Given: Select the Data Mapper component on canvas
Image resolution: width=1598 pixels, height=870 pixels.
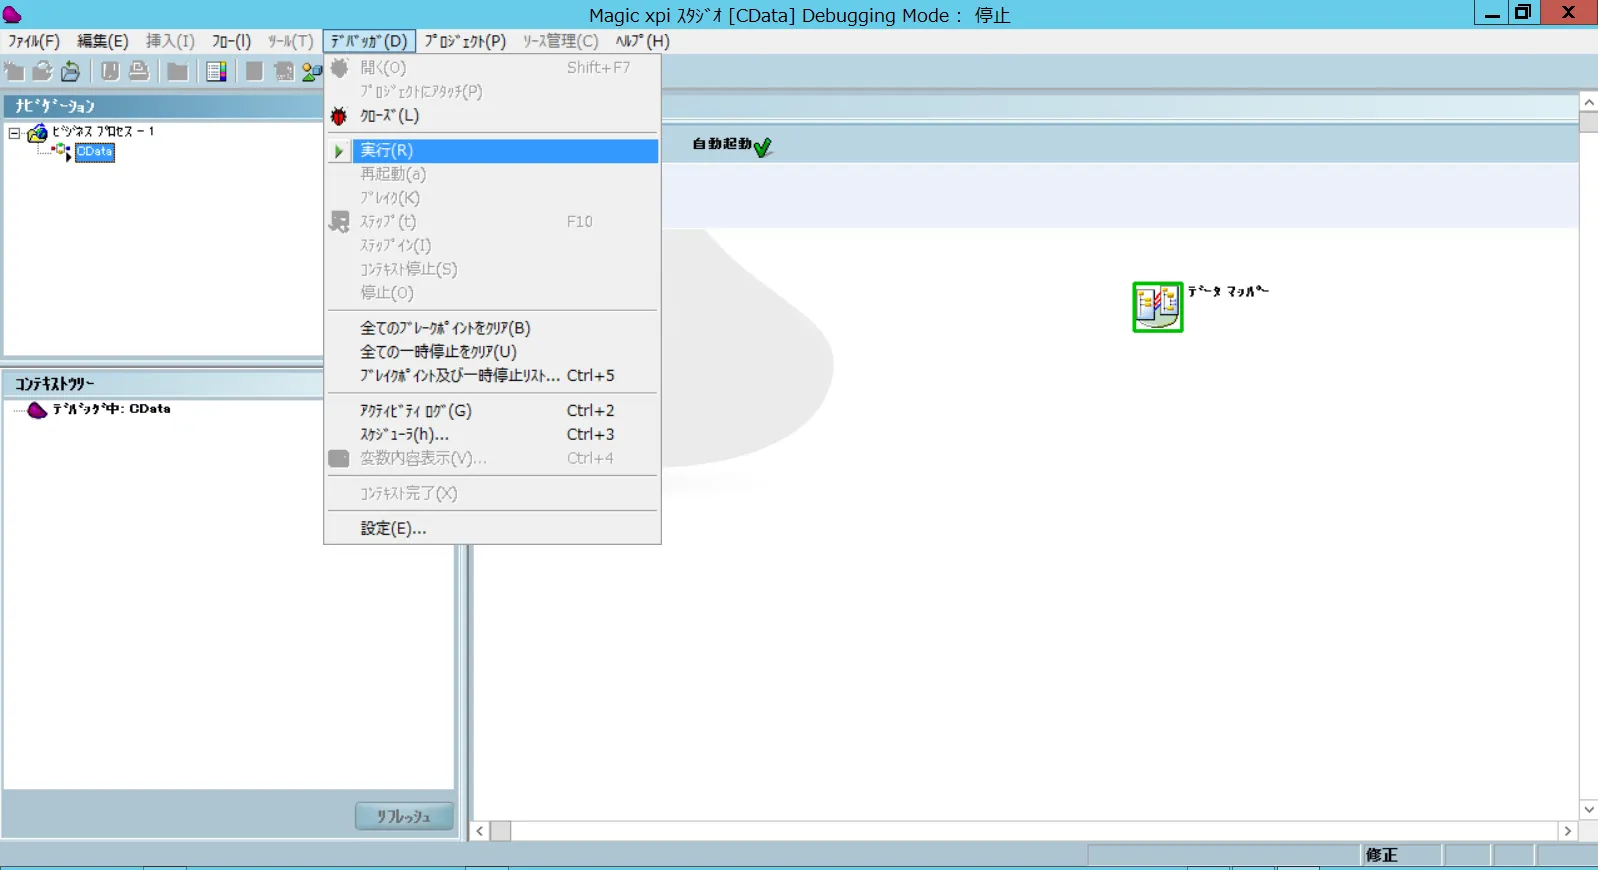Looking at the screenshot, I should point(1157,307).
